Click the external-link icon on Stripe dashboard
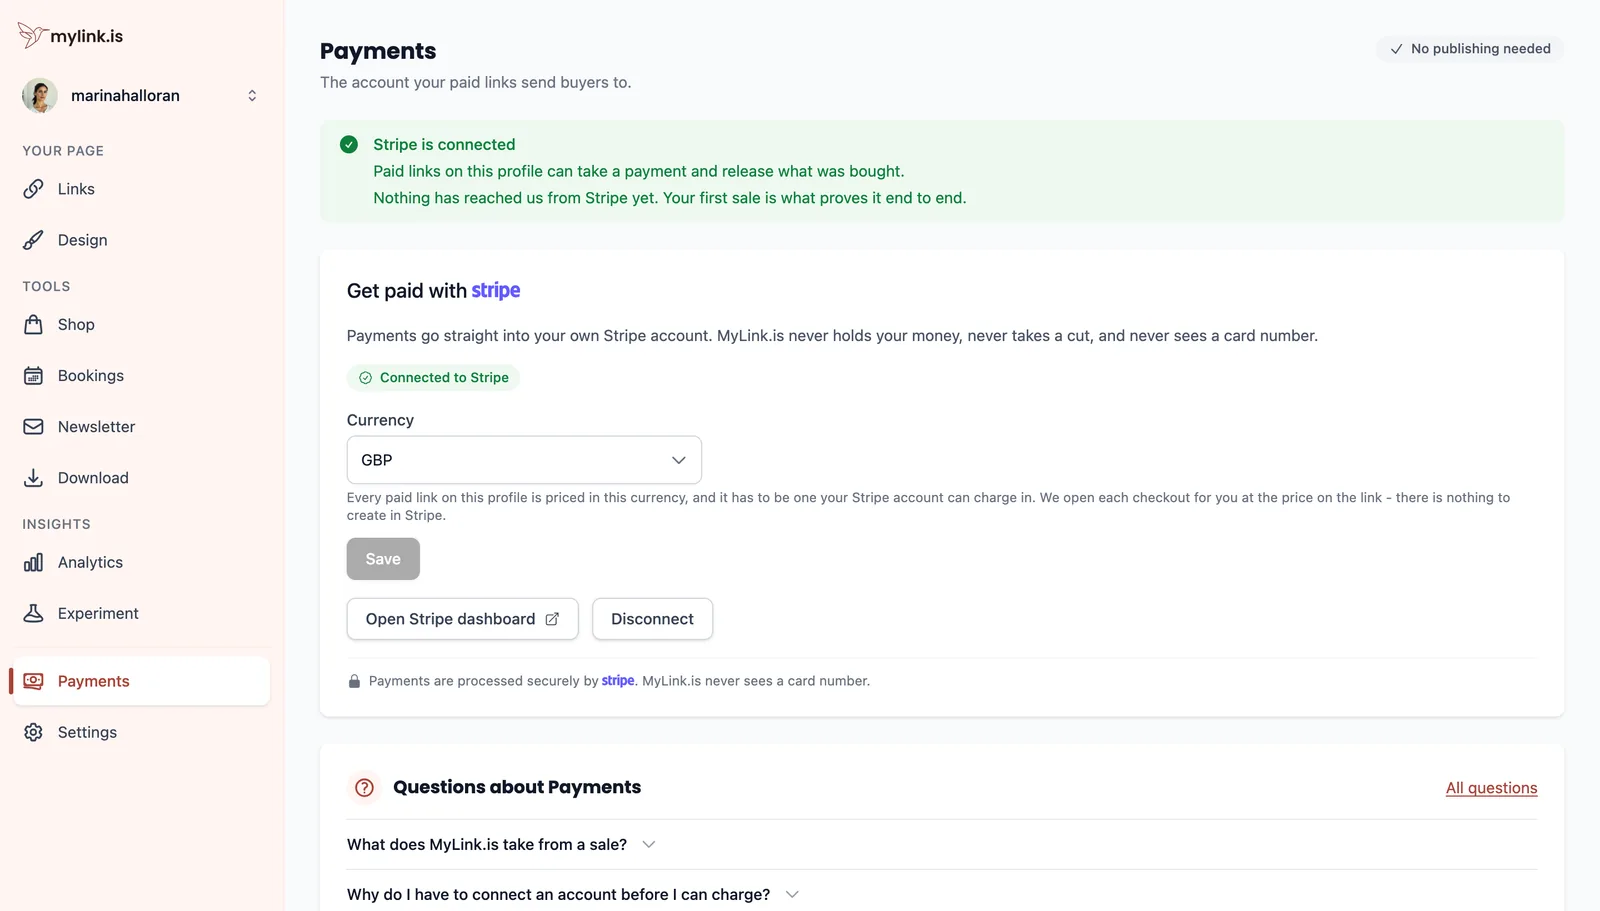1600x911 pixels. point(552,619)
